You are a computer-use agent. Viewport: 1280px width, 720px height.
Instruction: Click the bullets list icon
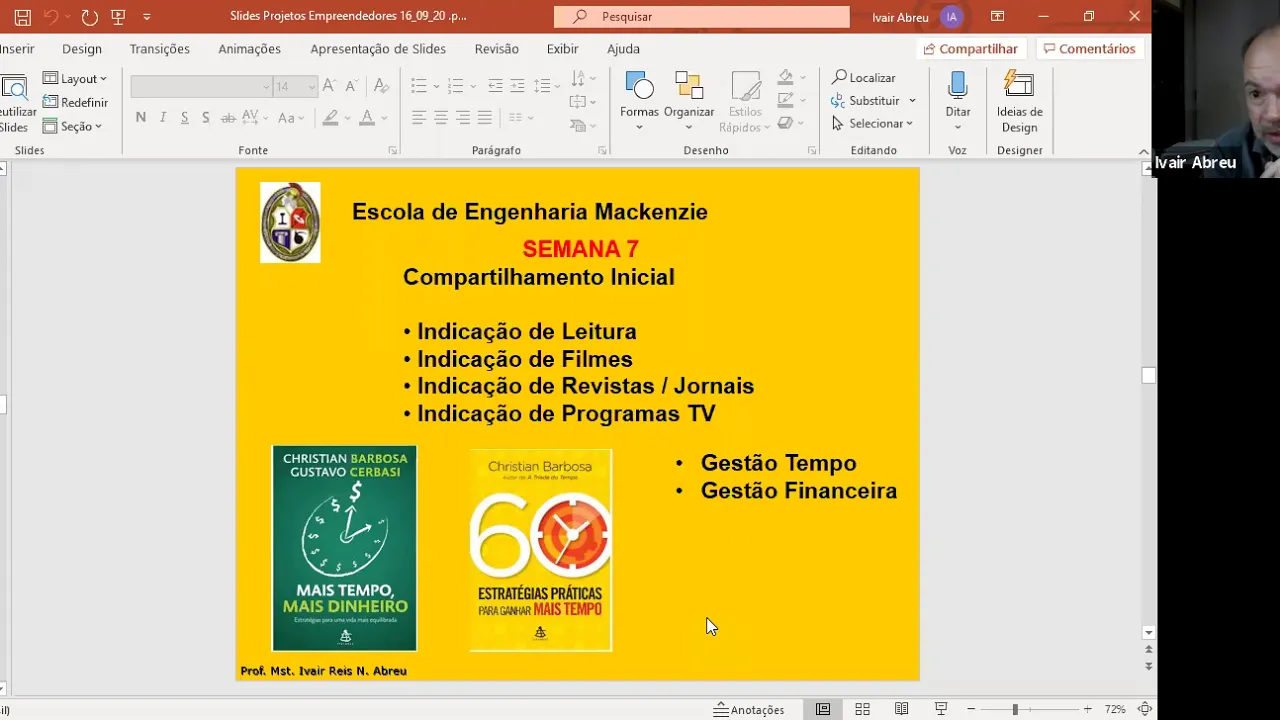coord(419,86)
